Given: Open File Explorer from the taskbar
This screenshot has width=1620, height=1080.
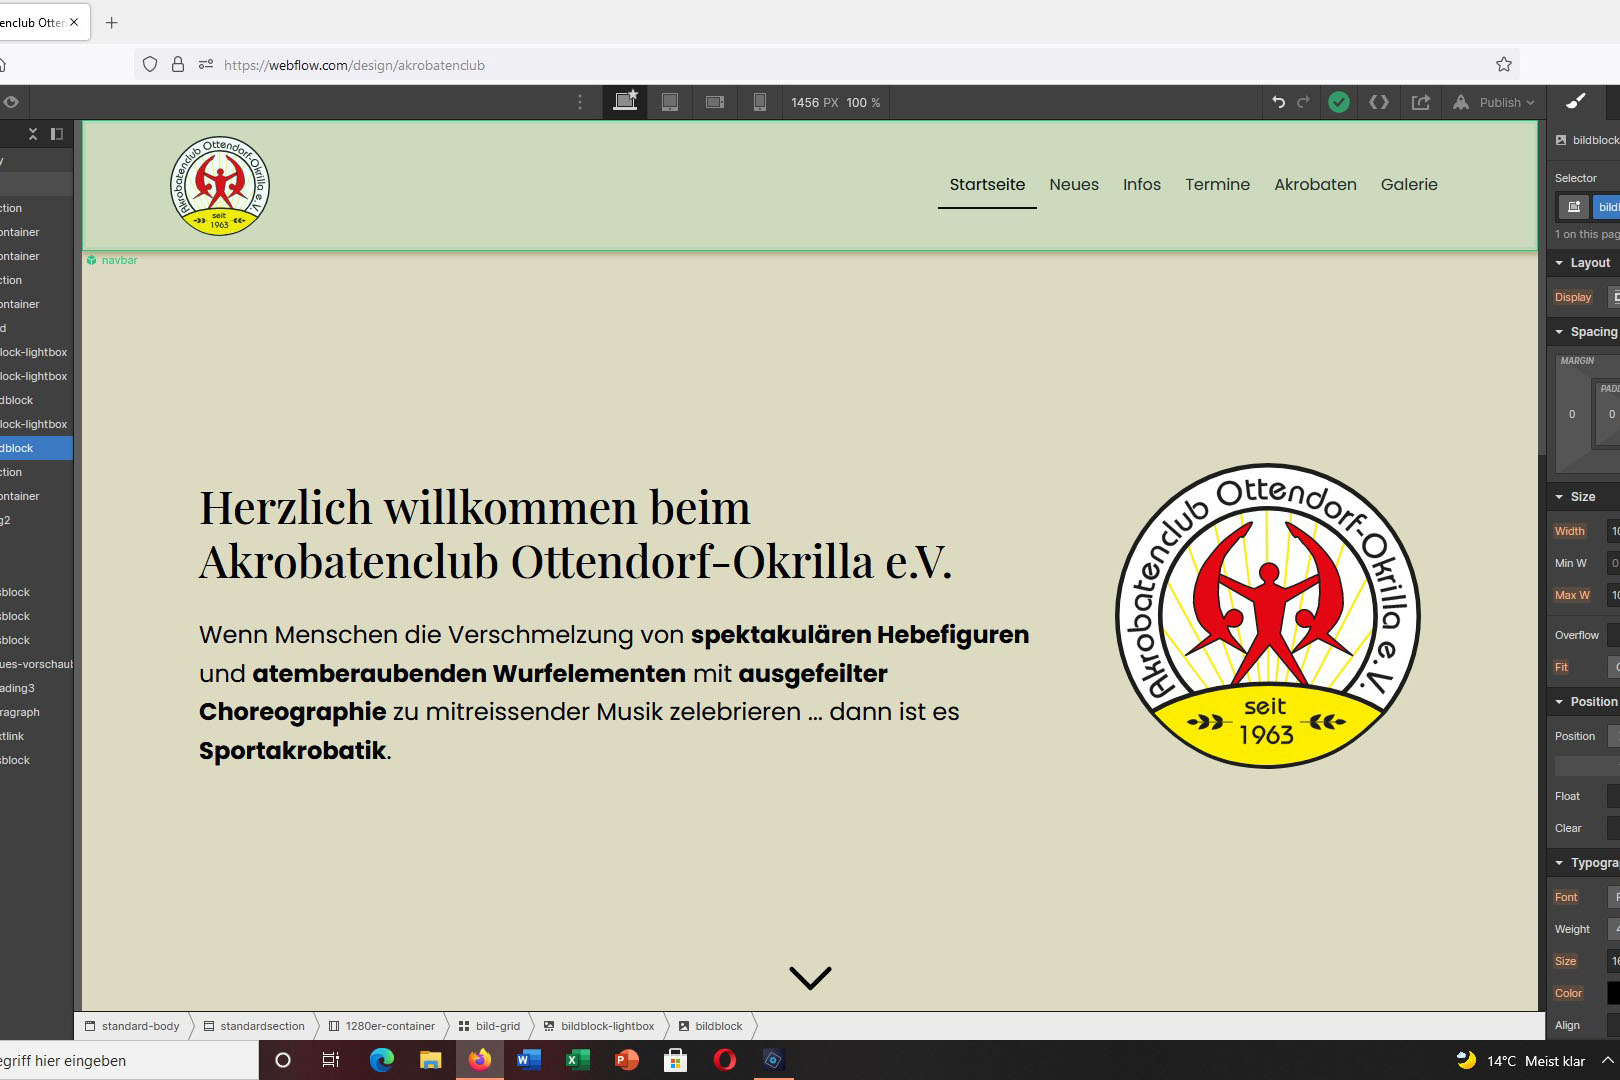Looking at the screenshot, I should tap(430, 1060).
